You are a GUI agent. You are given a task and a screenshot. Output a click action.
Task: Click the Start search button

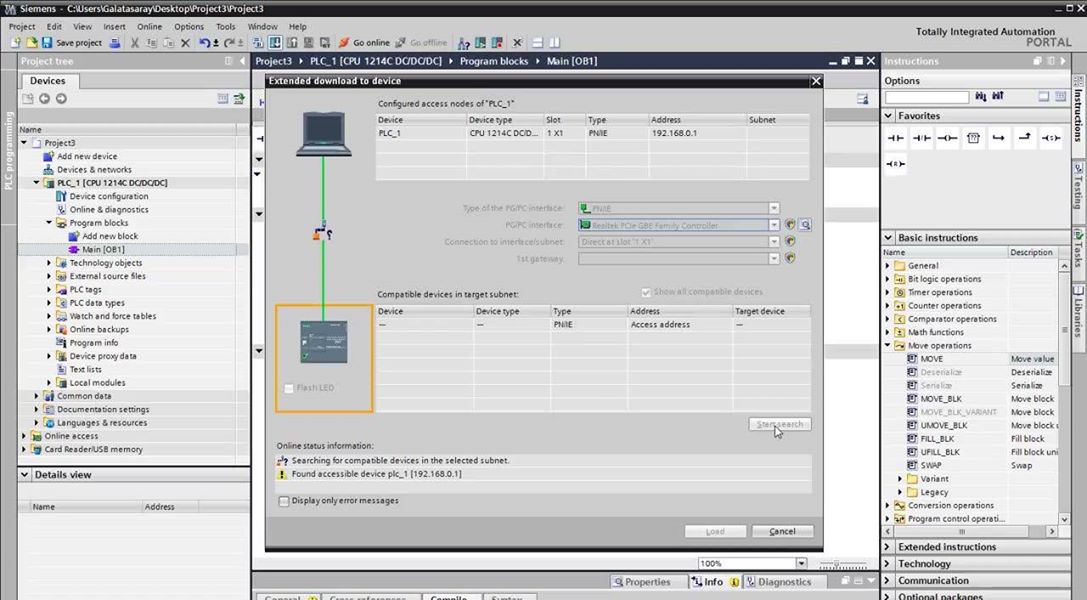point(779,424)
